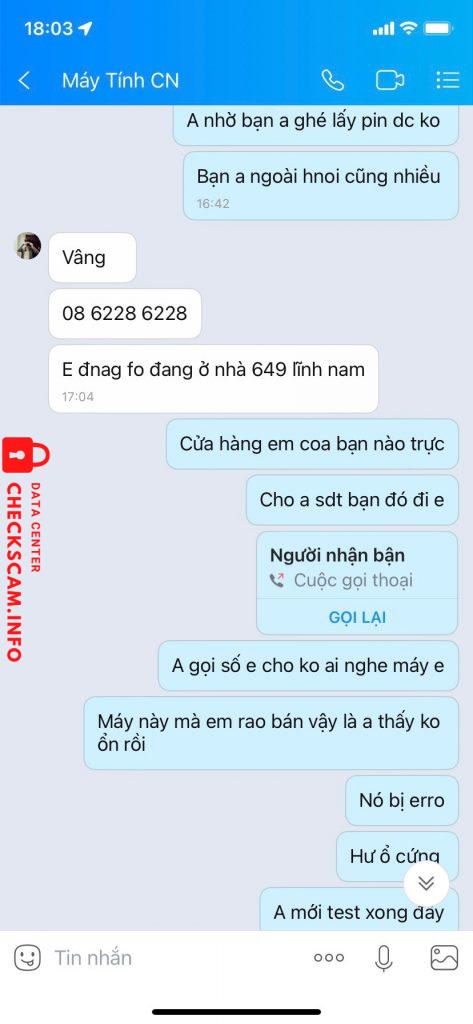Tap the "Nó bị erro" message
Viewport: 473px width, 1024px height.
(402, 800)
